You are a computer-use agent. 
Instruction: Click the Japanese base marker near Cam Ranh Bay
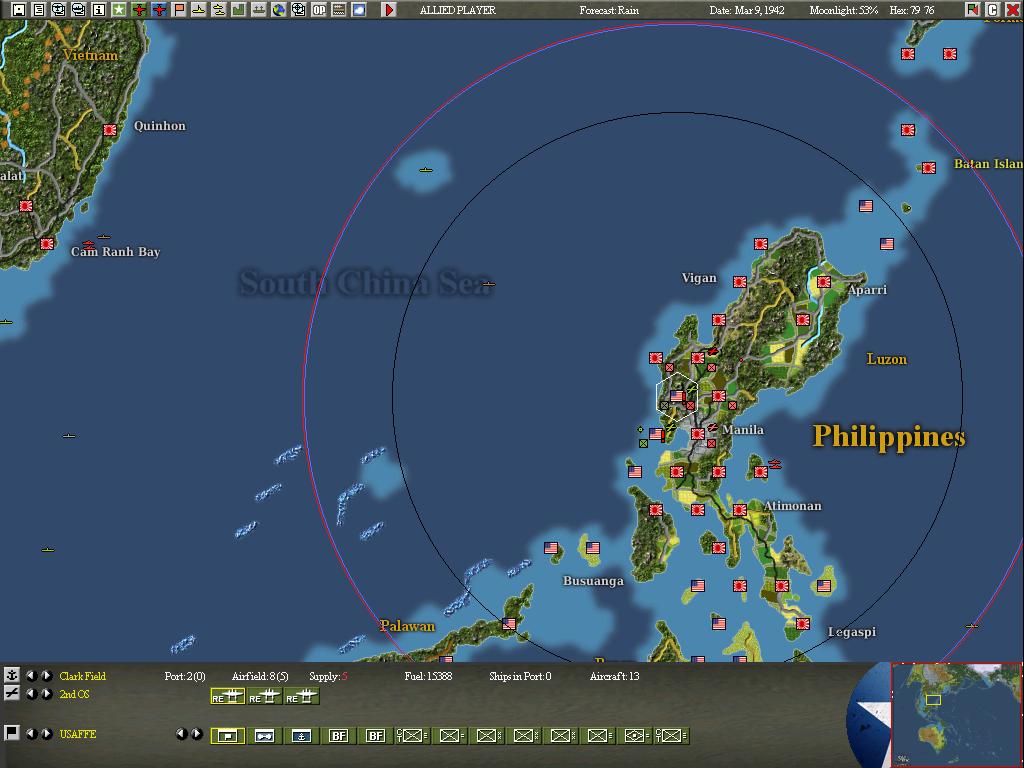click(46, 244)
